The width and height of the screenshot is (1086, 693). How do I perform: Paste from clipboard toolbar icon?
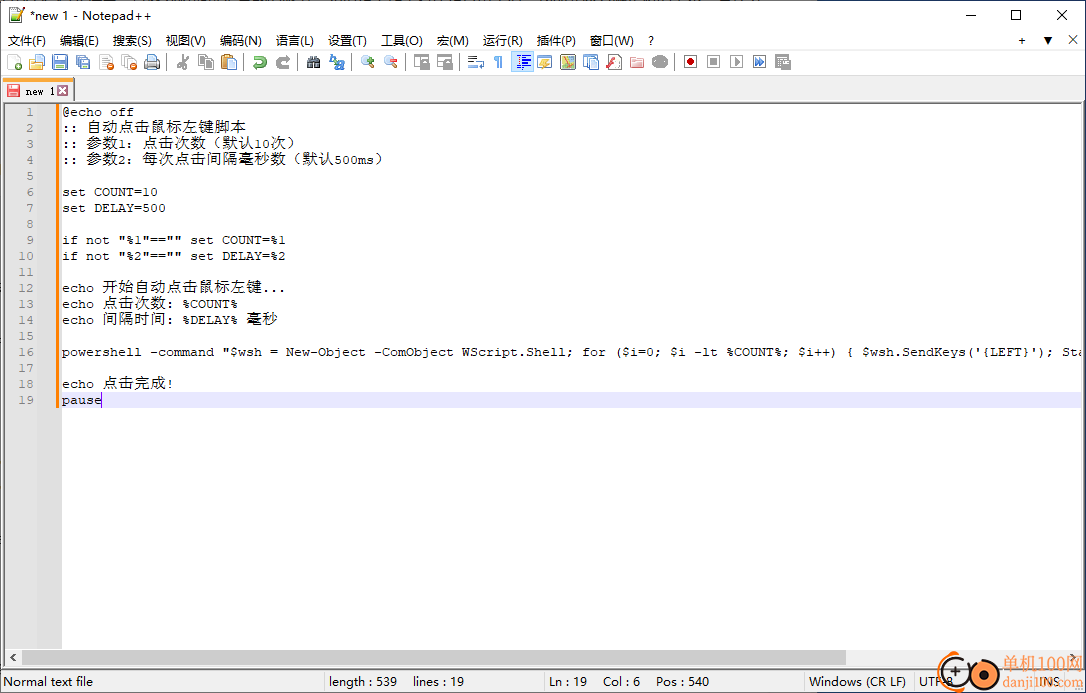[x=229, y=62]
